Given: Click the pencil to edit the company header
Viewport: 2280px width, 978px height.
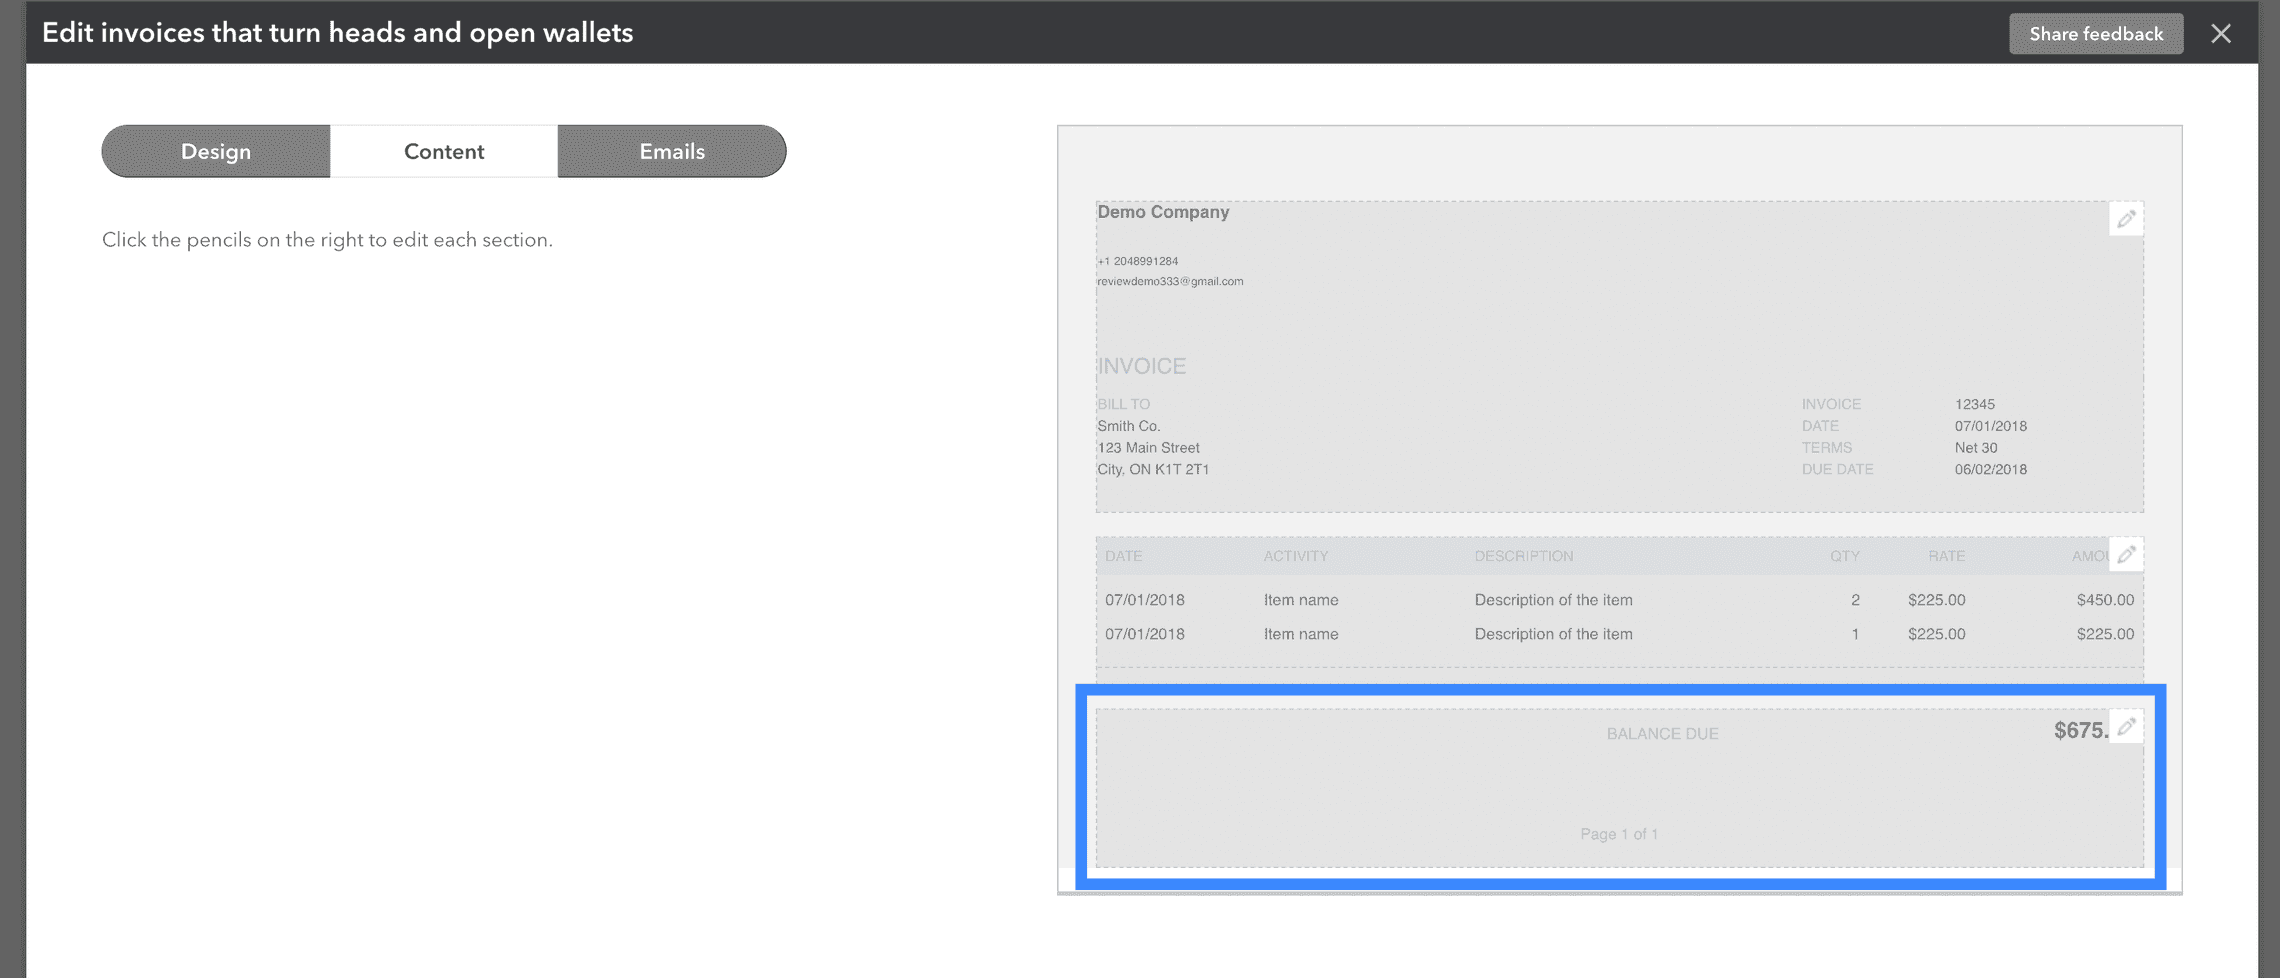Looking at the screenshot, I should pos(2125,218).
